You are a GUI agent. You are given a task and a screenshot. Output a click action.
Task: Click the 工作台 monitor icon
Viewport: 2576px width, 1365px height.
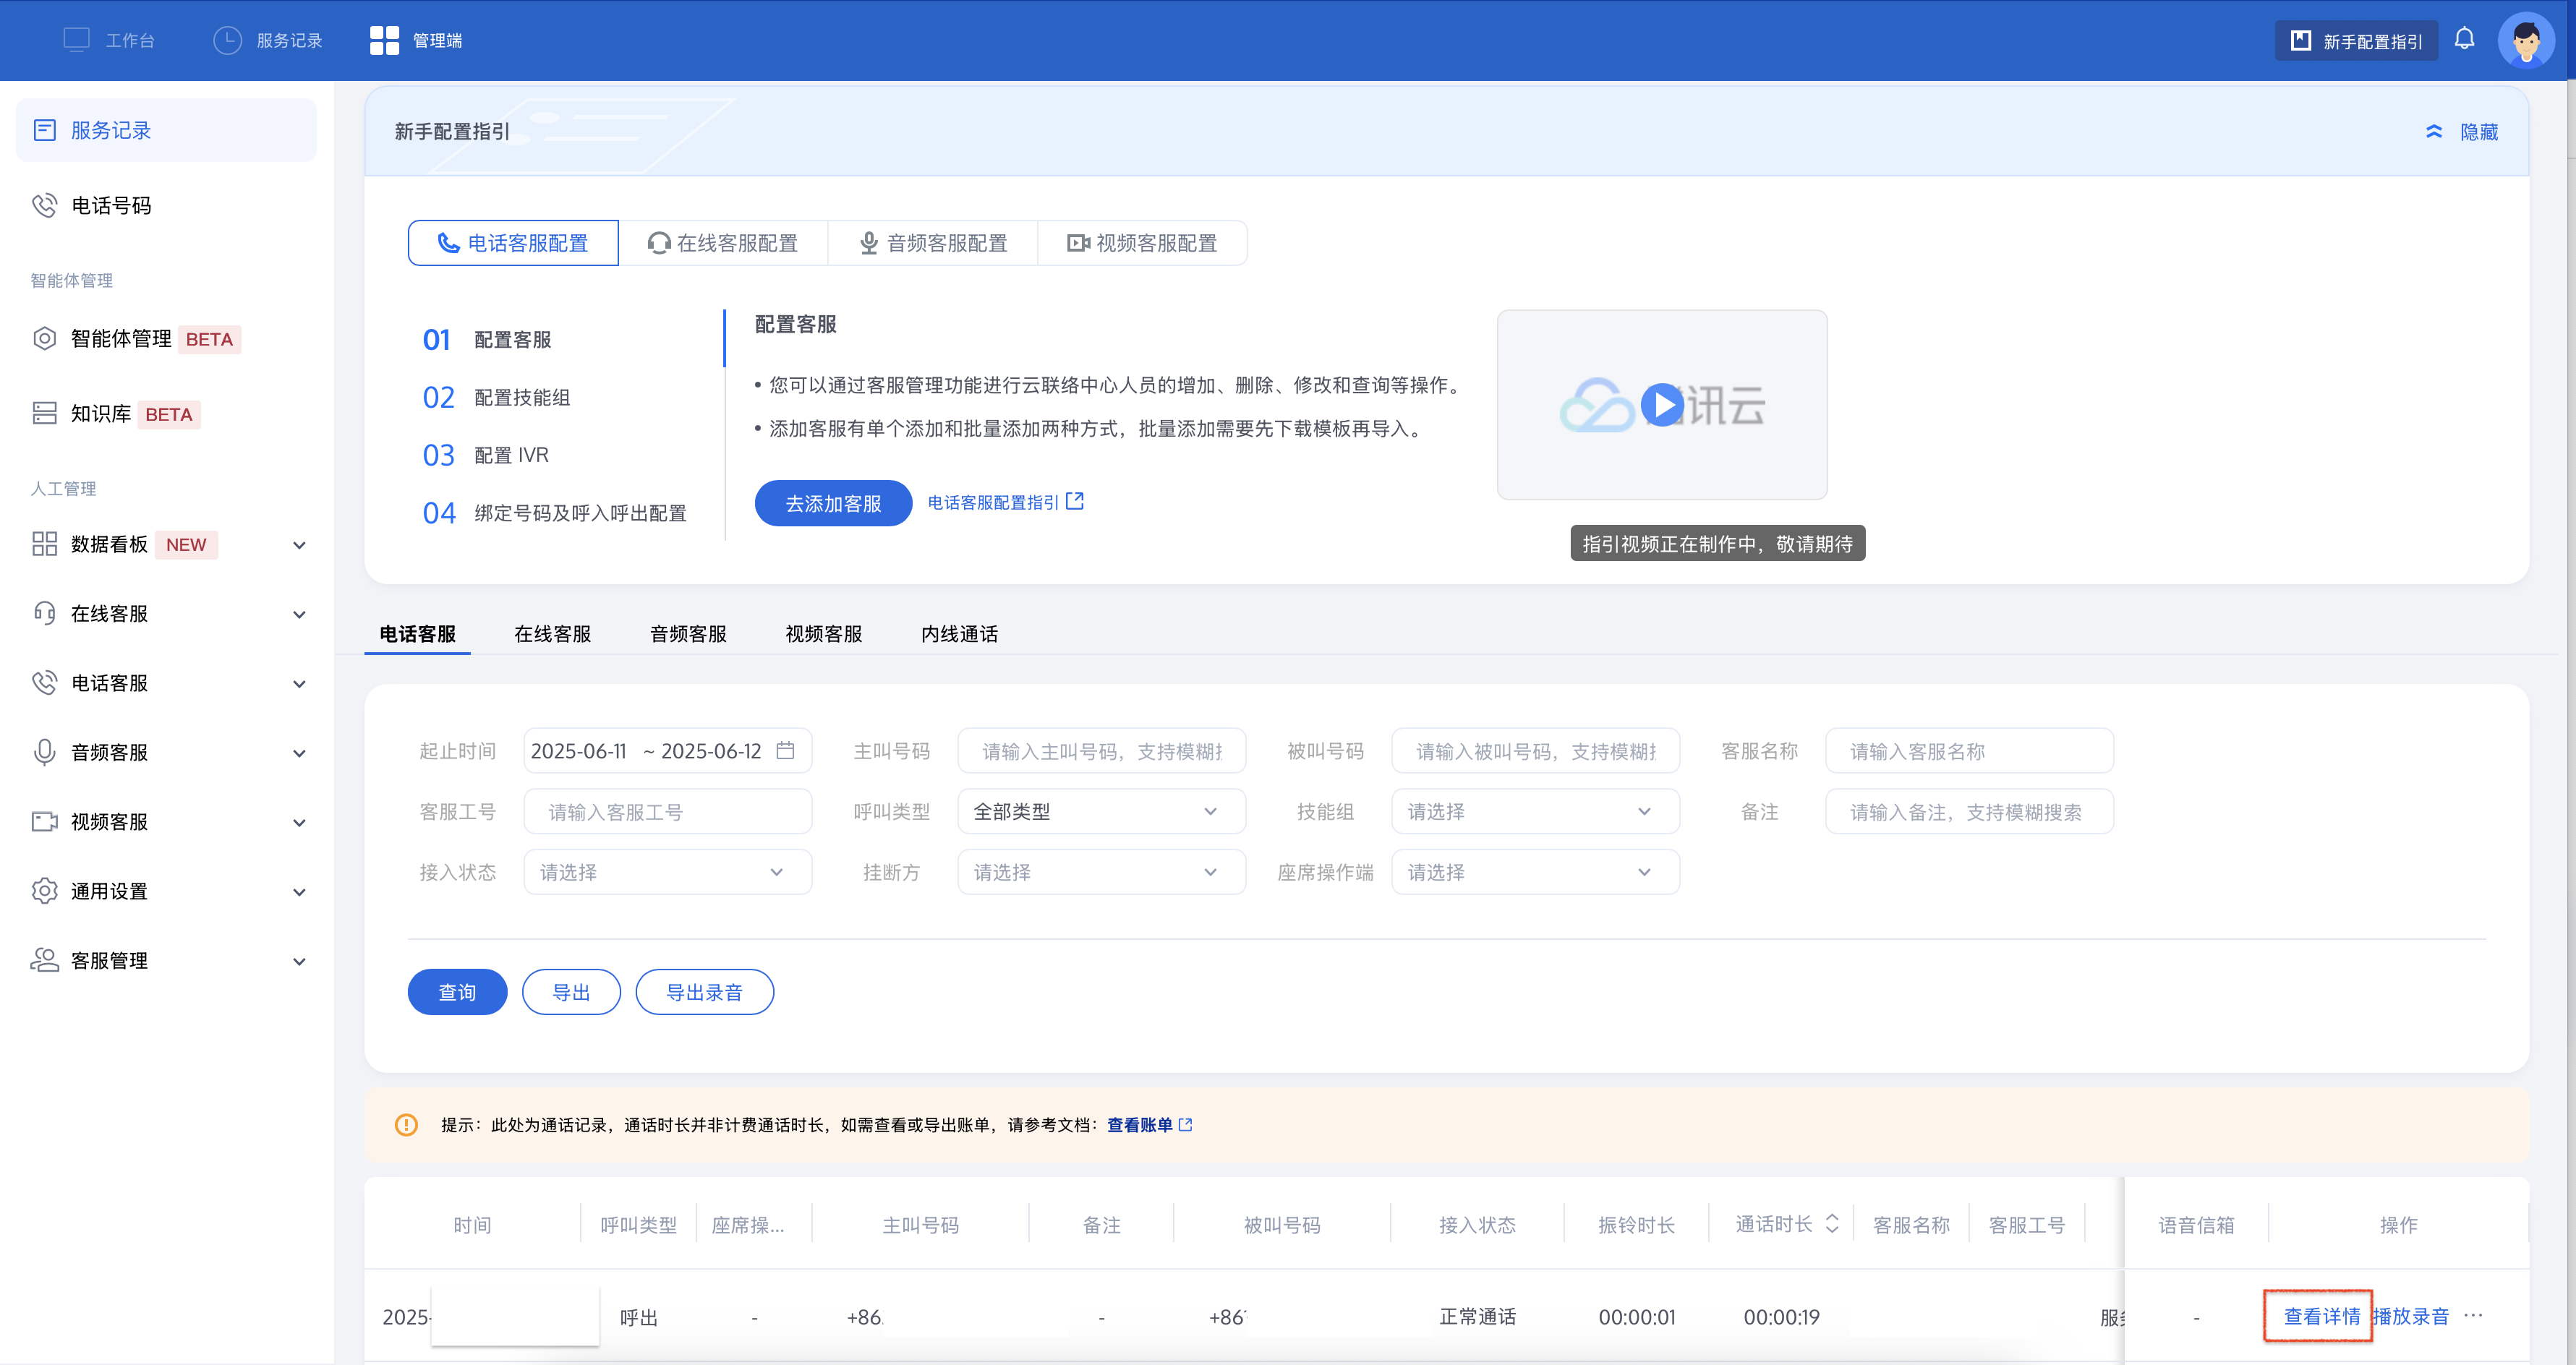76,40
